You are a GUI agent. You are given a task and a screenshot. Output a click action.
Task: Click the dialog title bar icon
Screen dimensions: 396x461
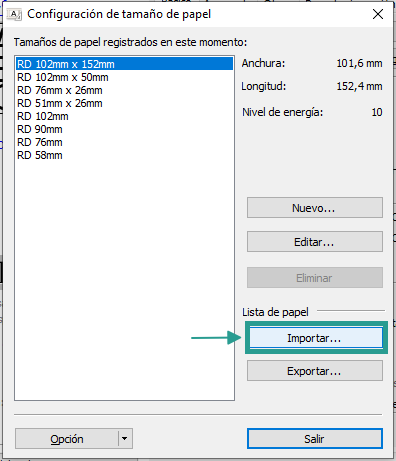pyautogui.click(x=14, y=15)
